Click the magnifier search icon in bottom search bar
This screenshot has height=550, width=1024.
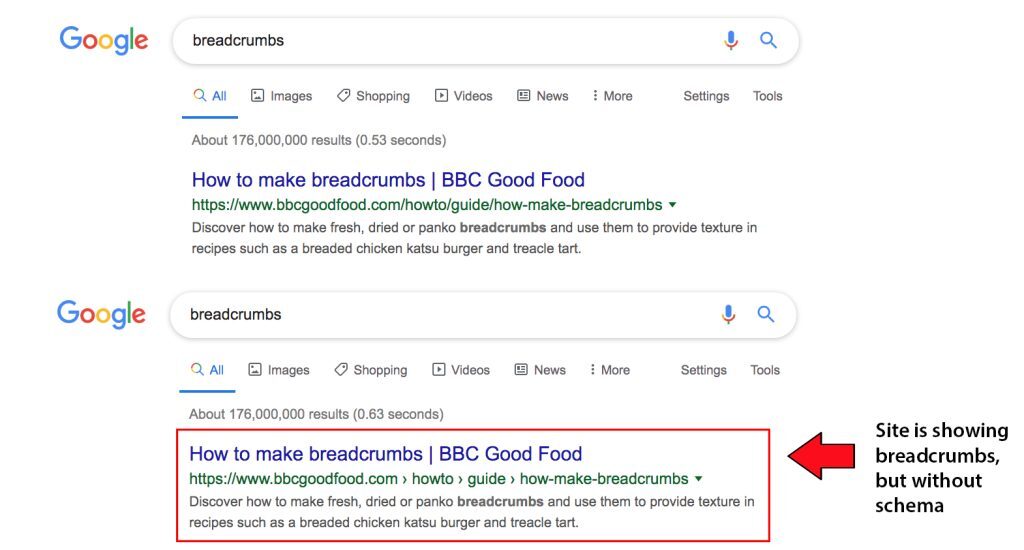tap(766, 314)
